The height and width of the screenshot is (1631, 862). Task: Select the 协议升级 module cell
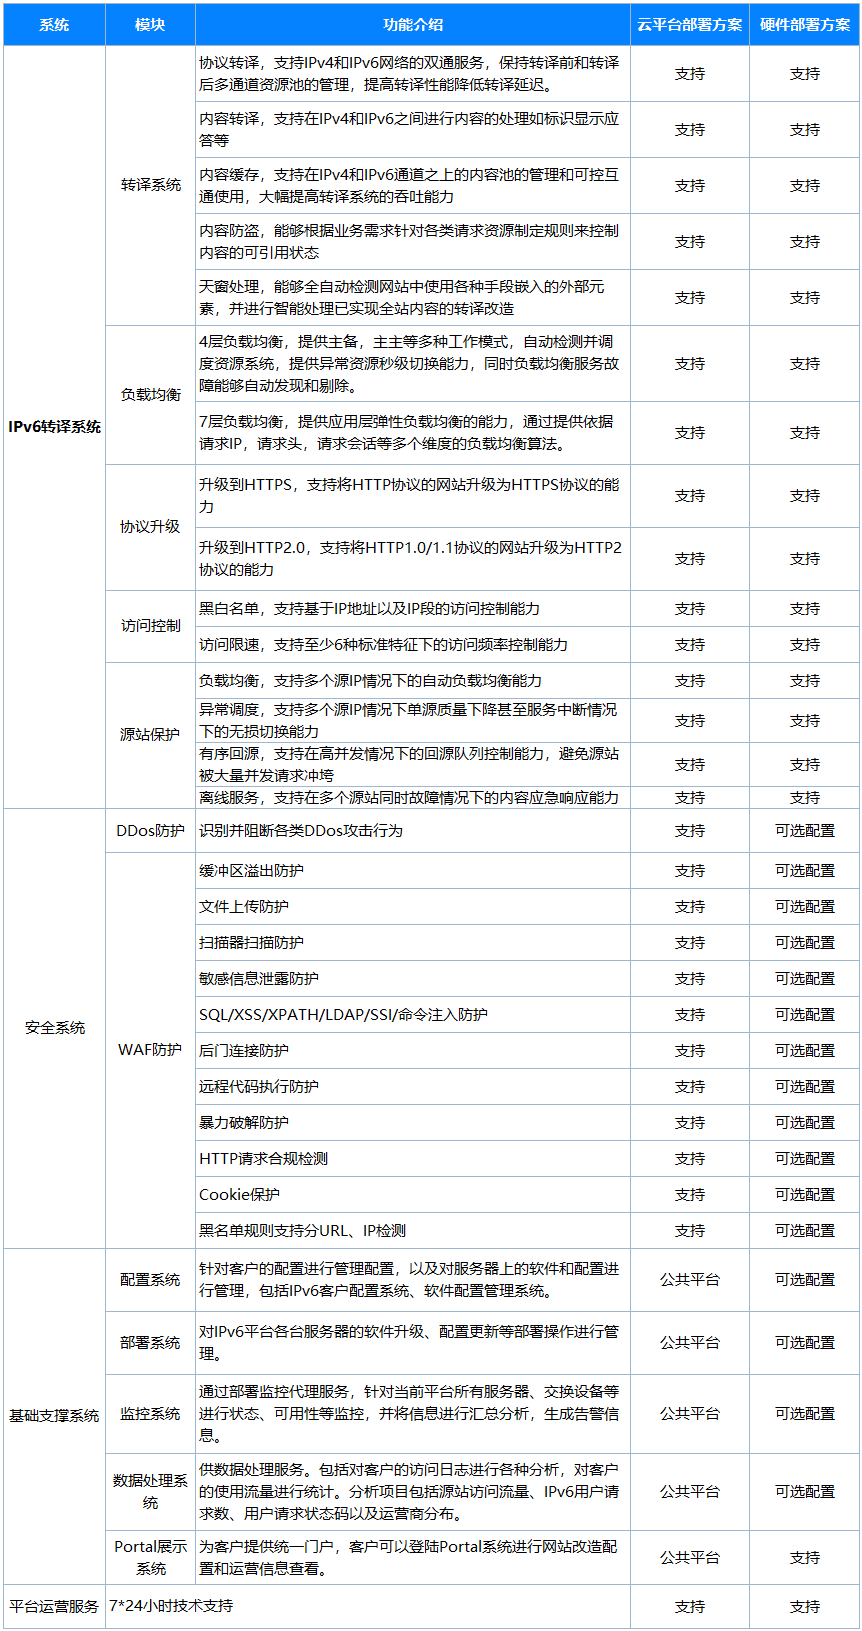[x=150, y=527]
